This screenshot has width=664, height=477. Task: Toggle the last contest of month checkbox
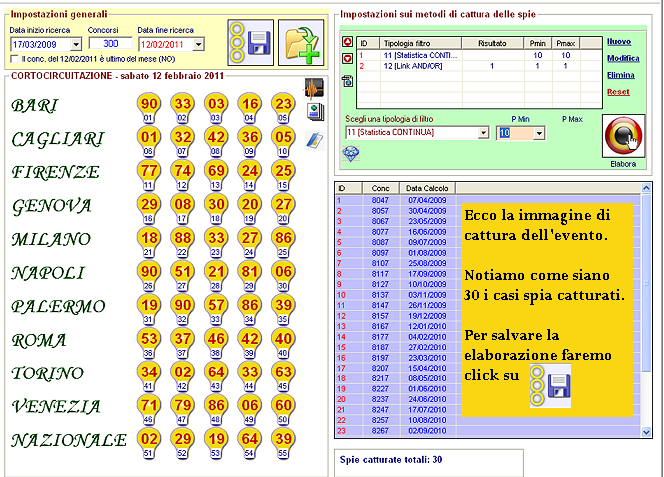click(14, 59)
